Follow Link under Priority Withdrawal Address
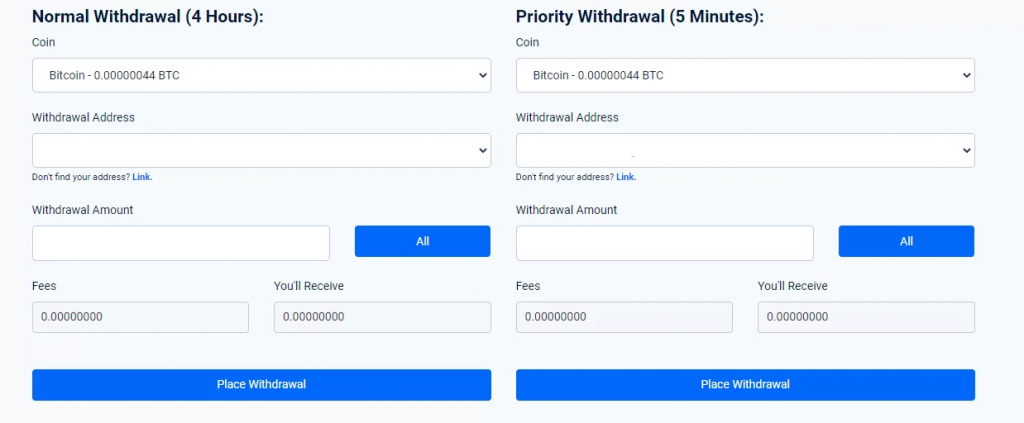Viewport: 1024px width, 423px height. 626,177
